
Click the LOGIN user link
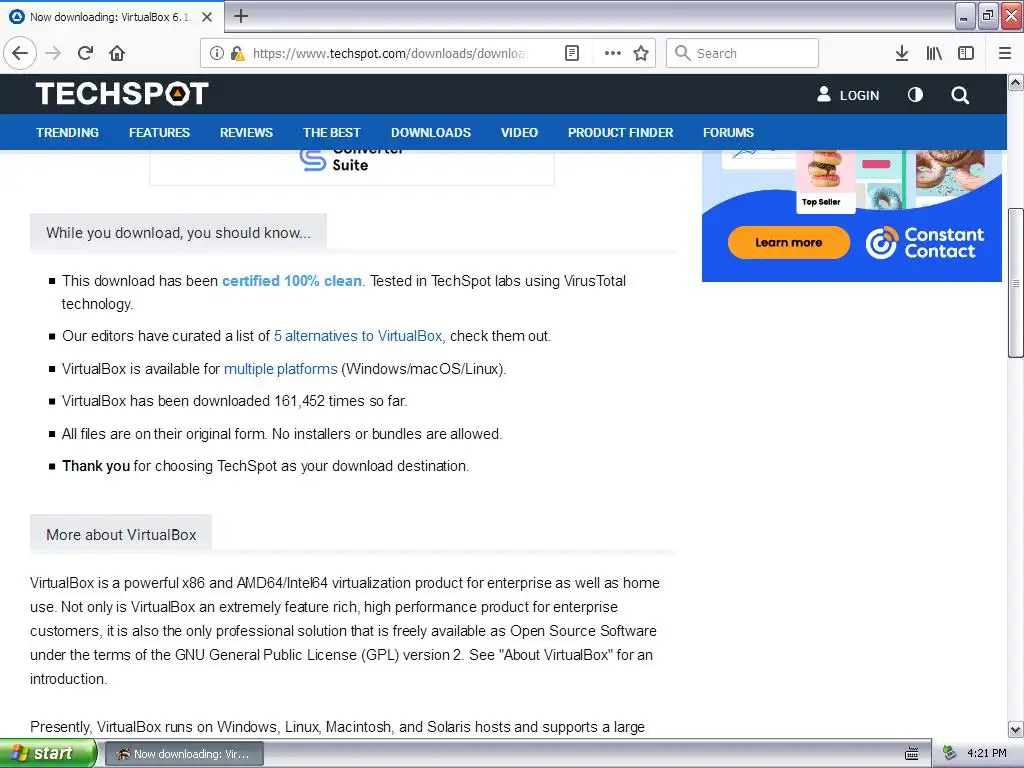[848, 95]
